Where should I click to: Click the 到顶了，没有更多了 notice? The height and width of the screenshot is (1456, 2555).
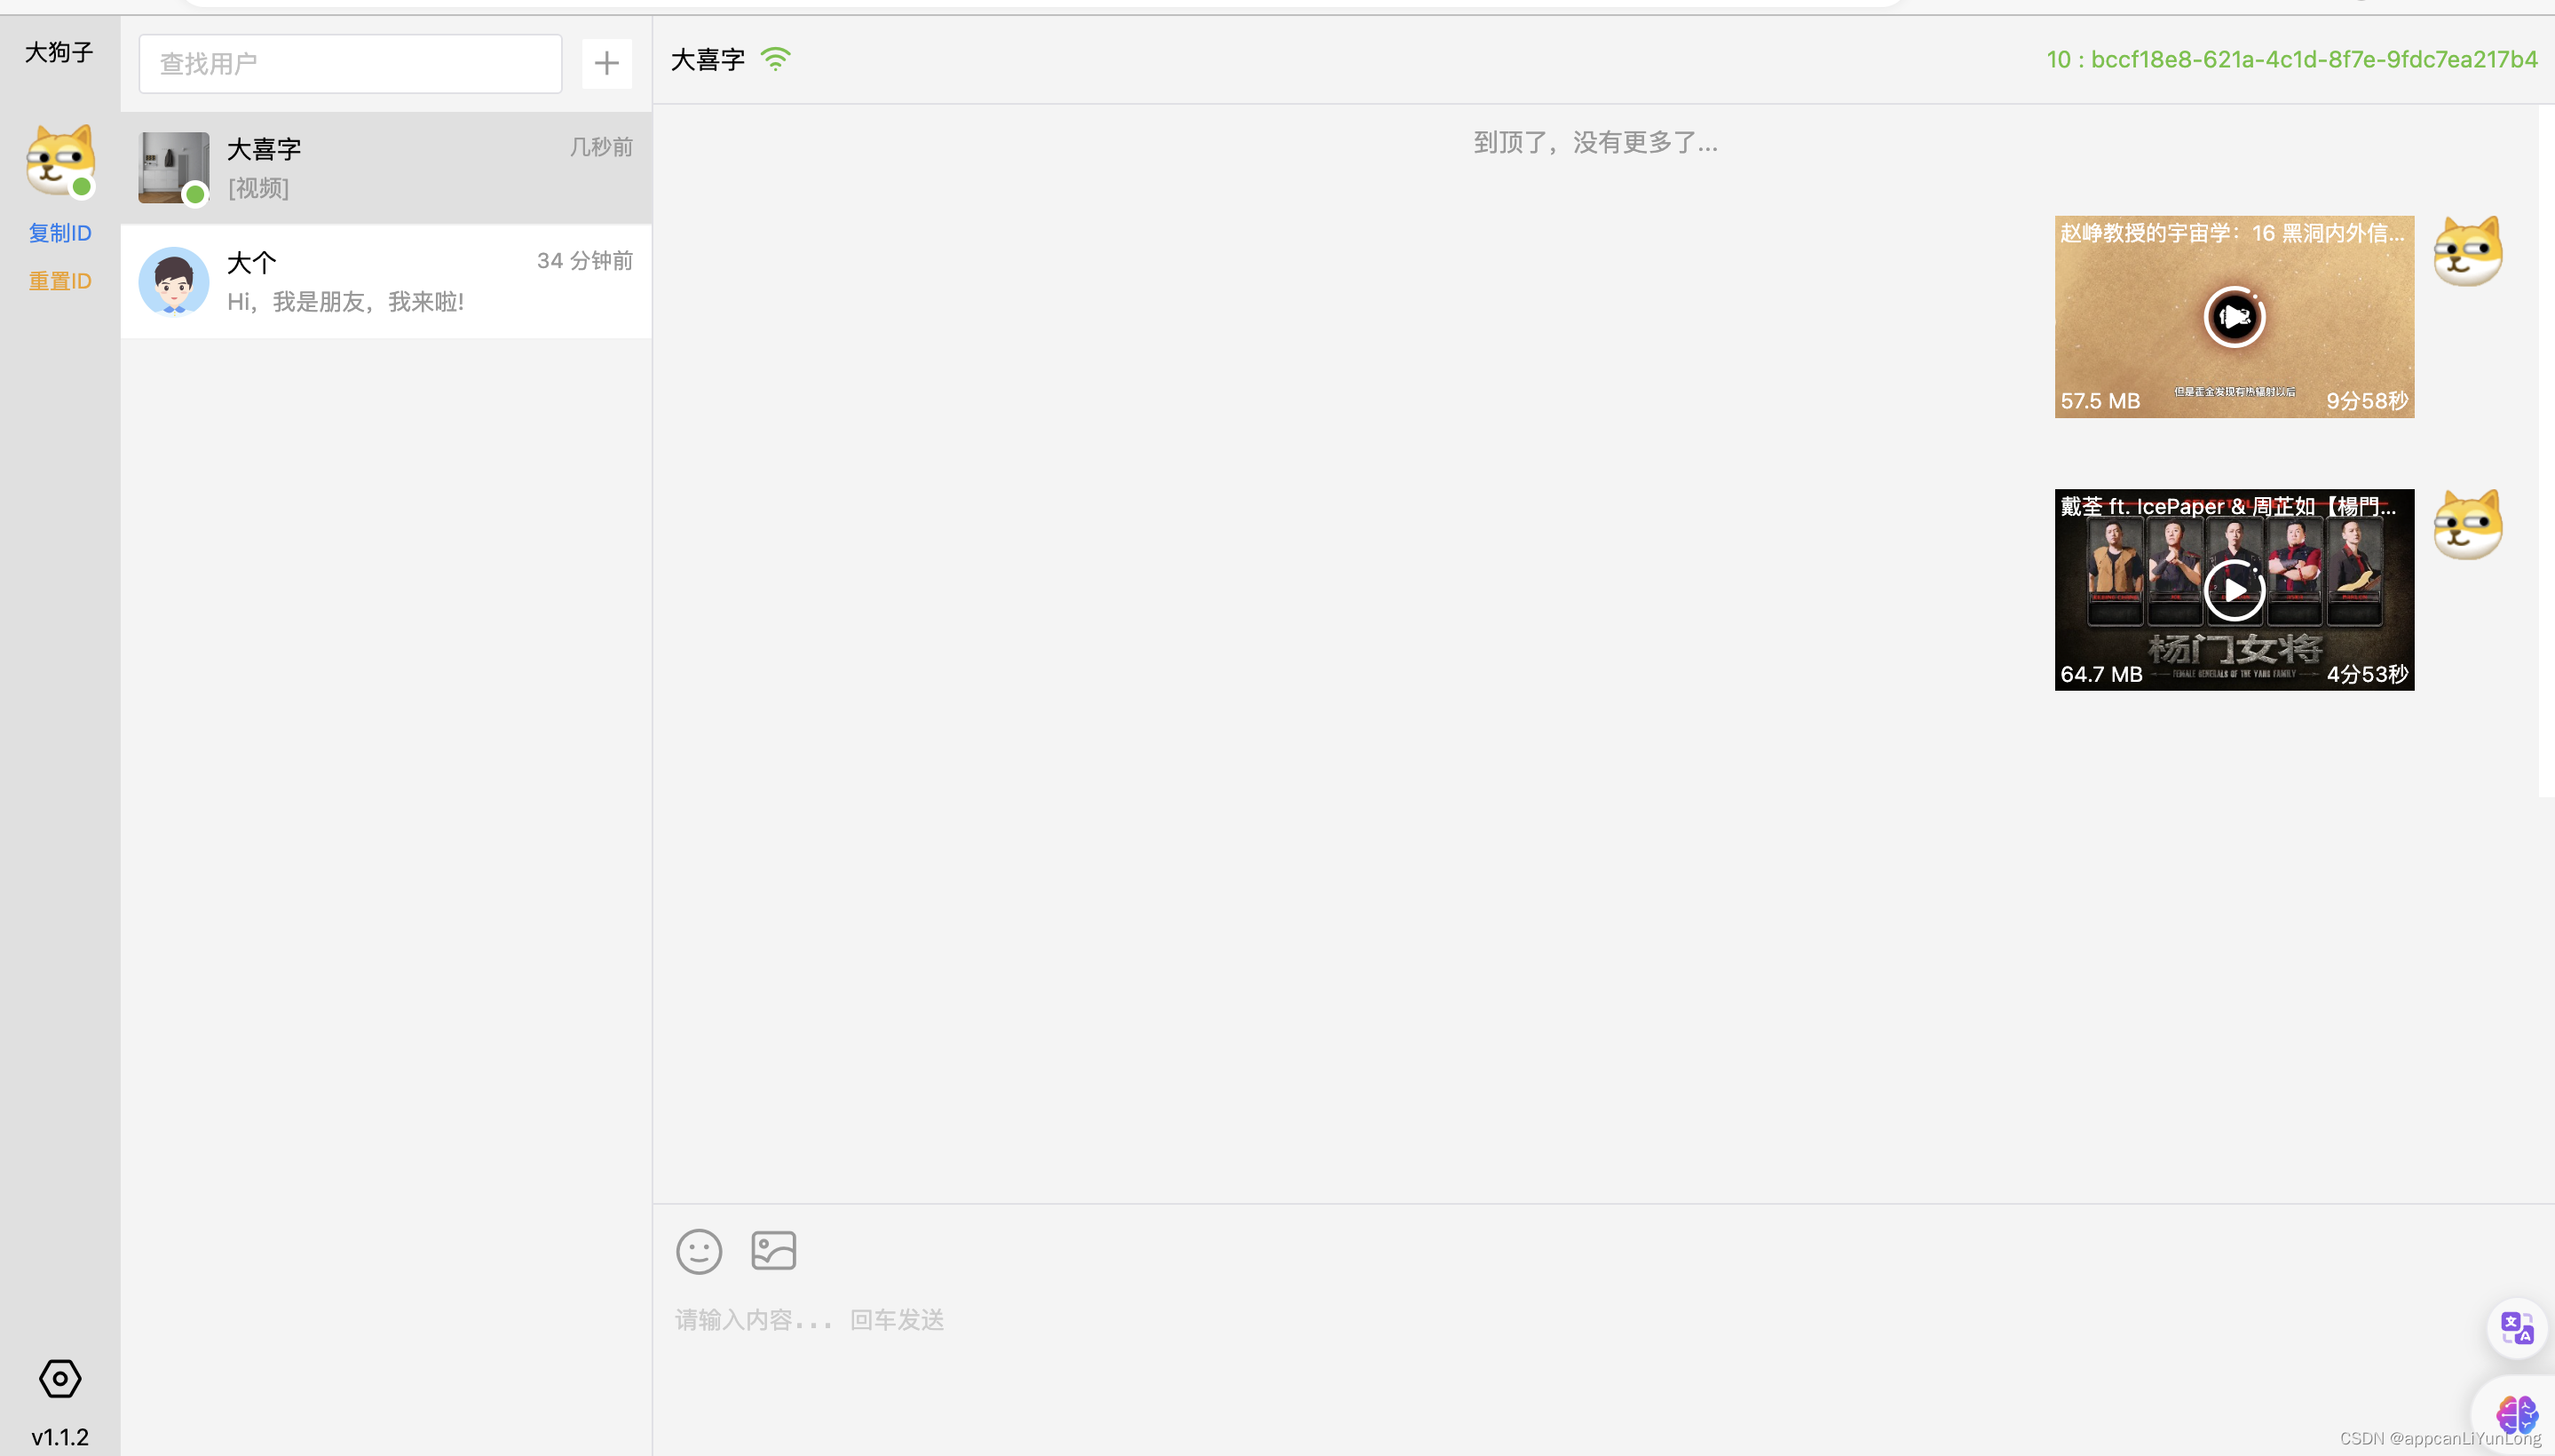[1596, 143]
